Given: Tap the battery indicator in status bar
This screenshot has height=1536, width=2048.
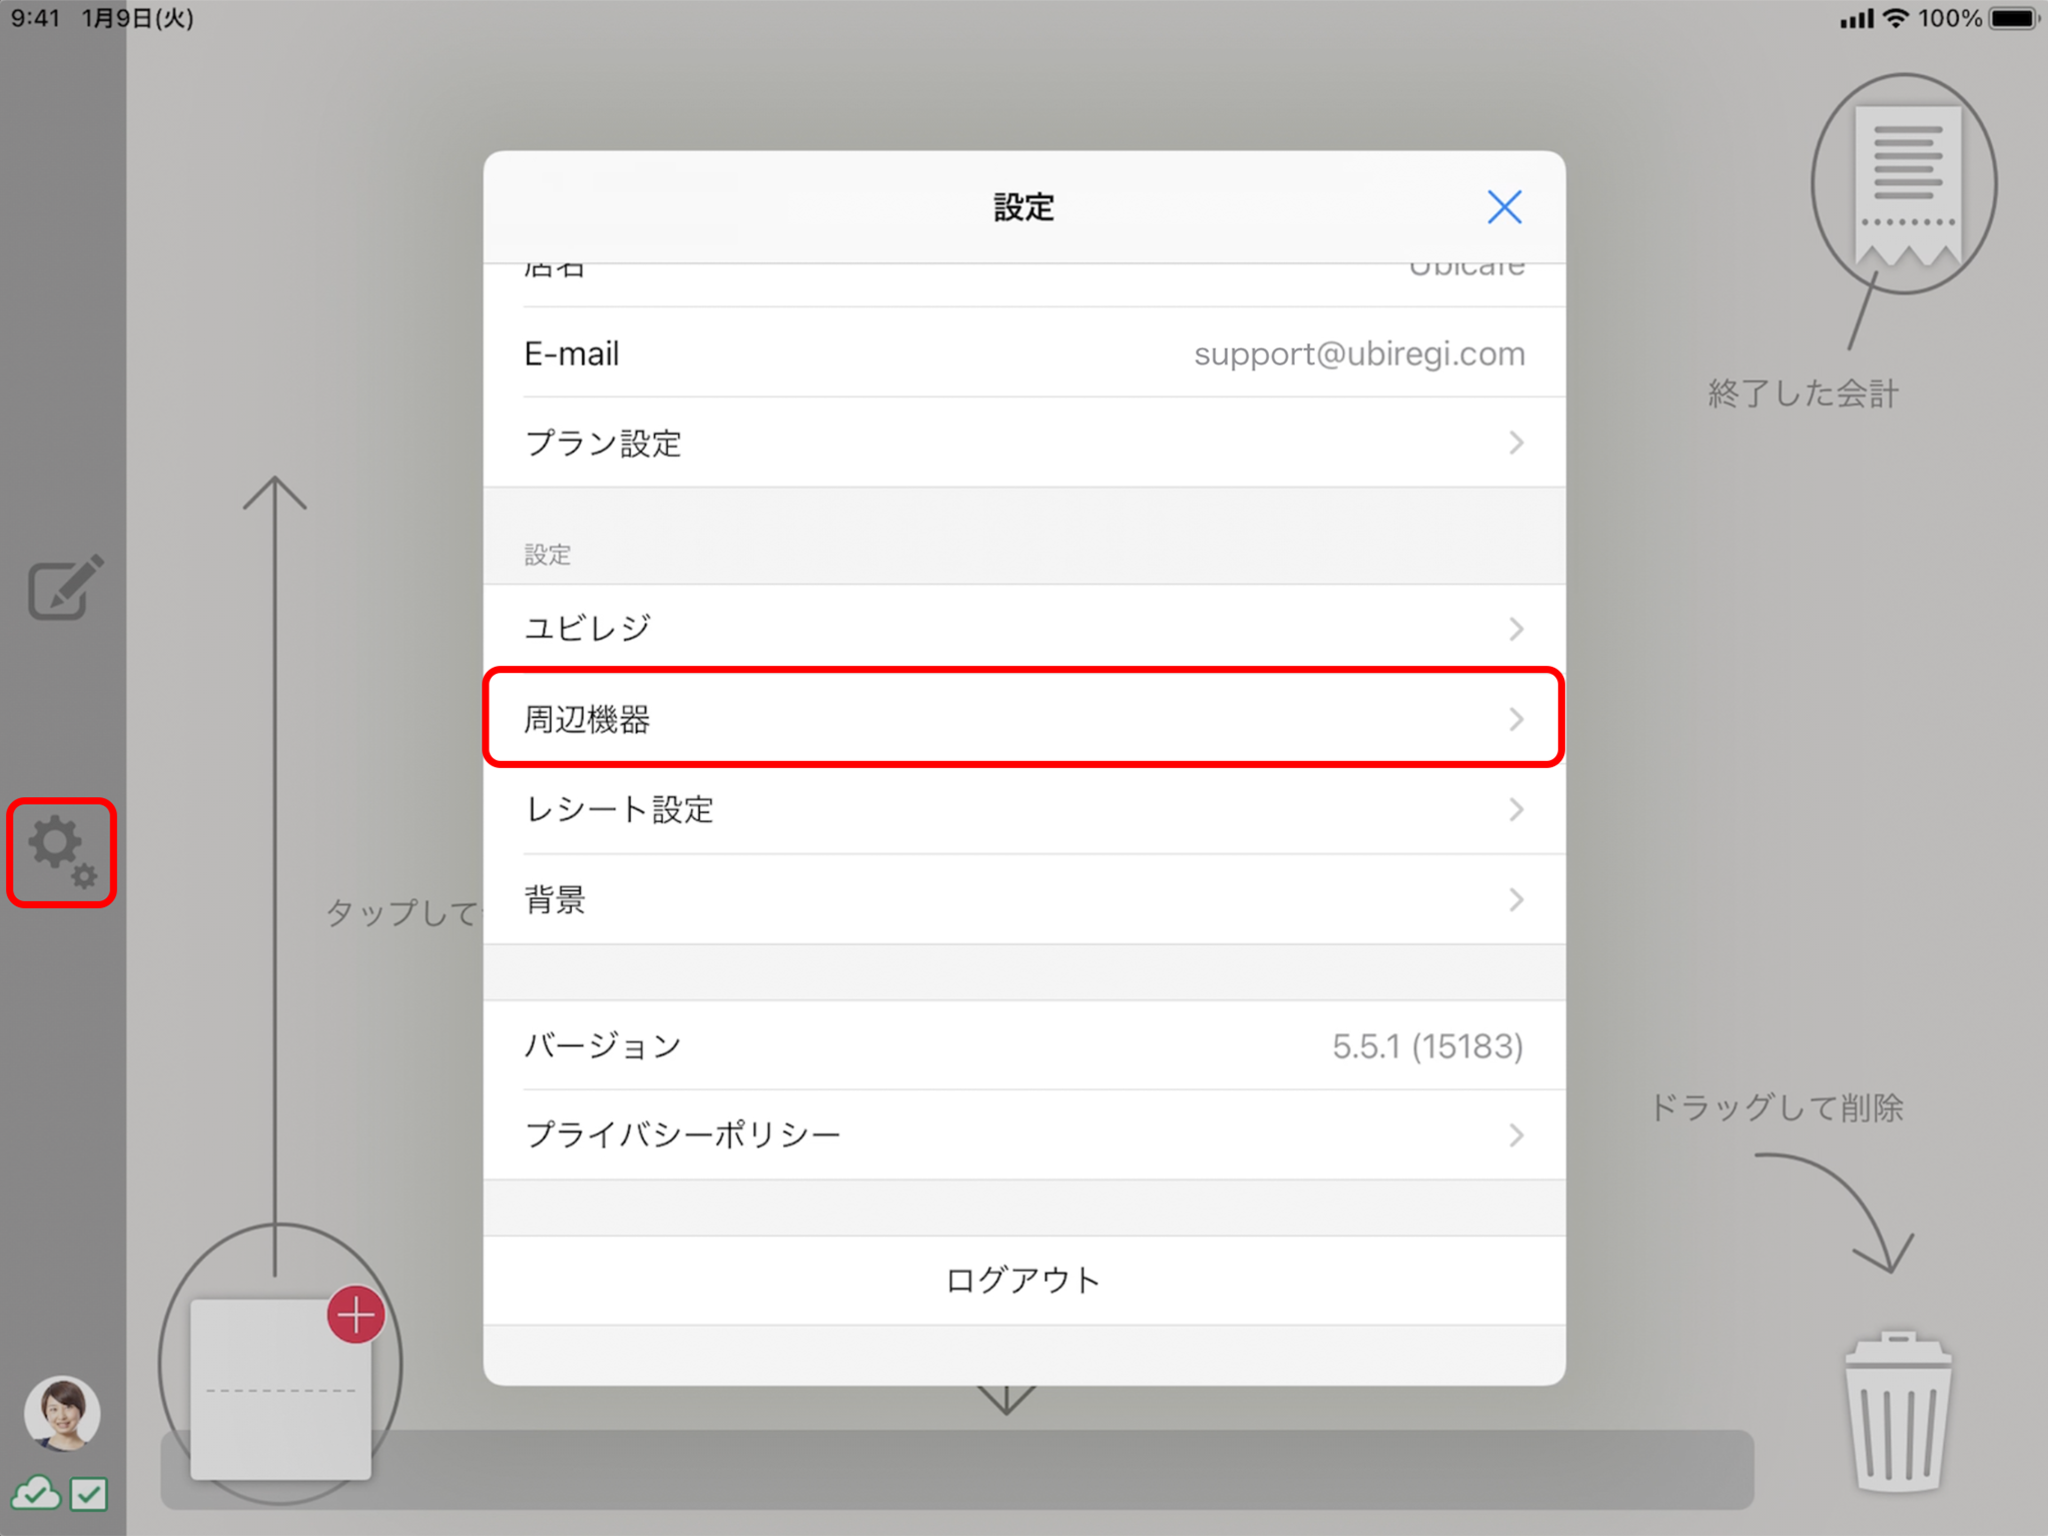Looking at the screenshot, I should tap(2013, 18).
